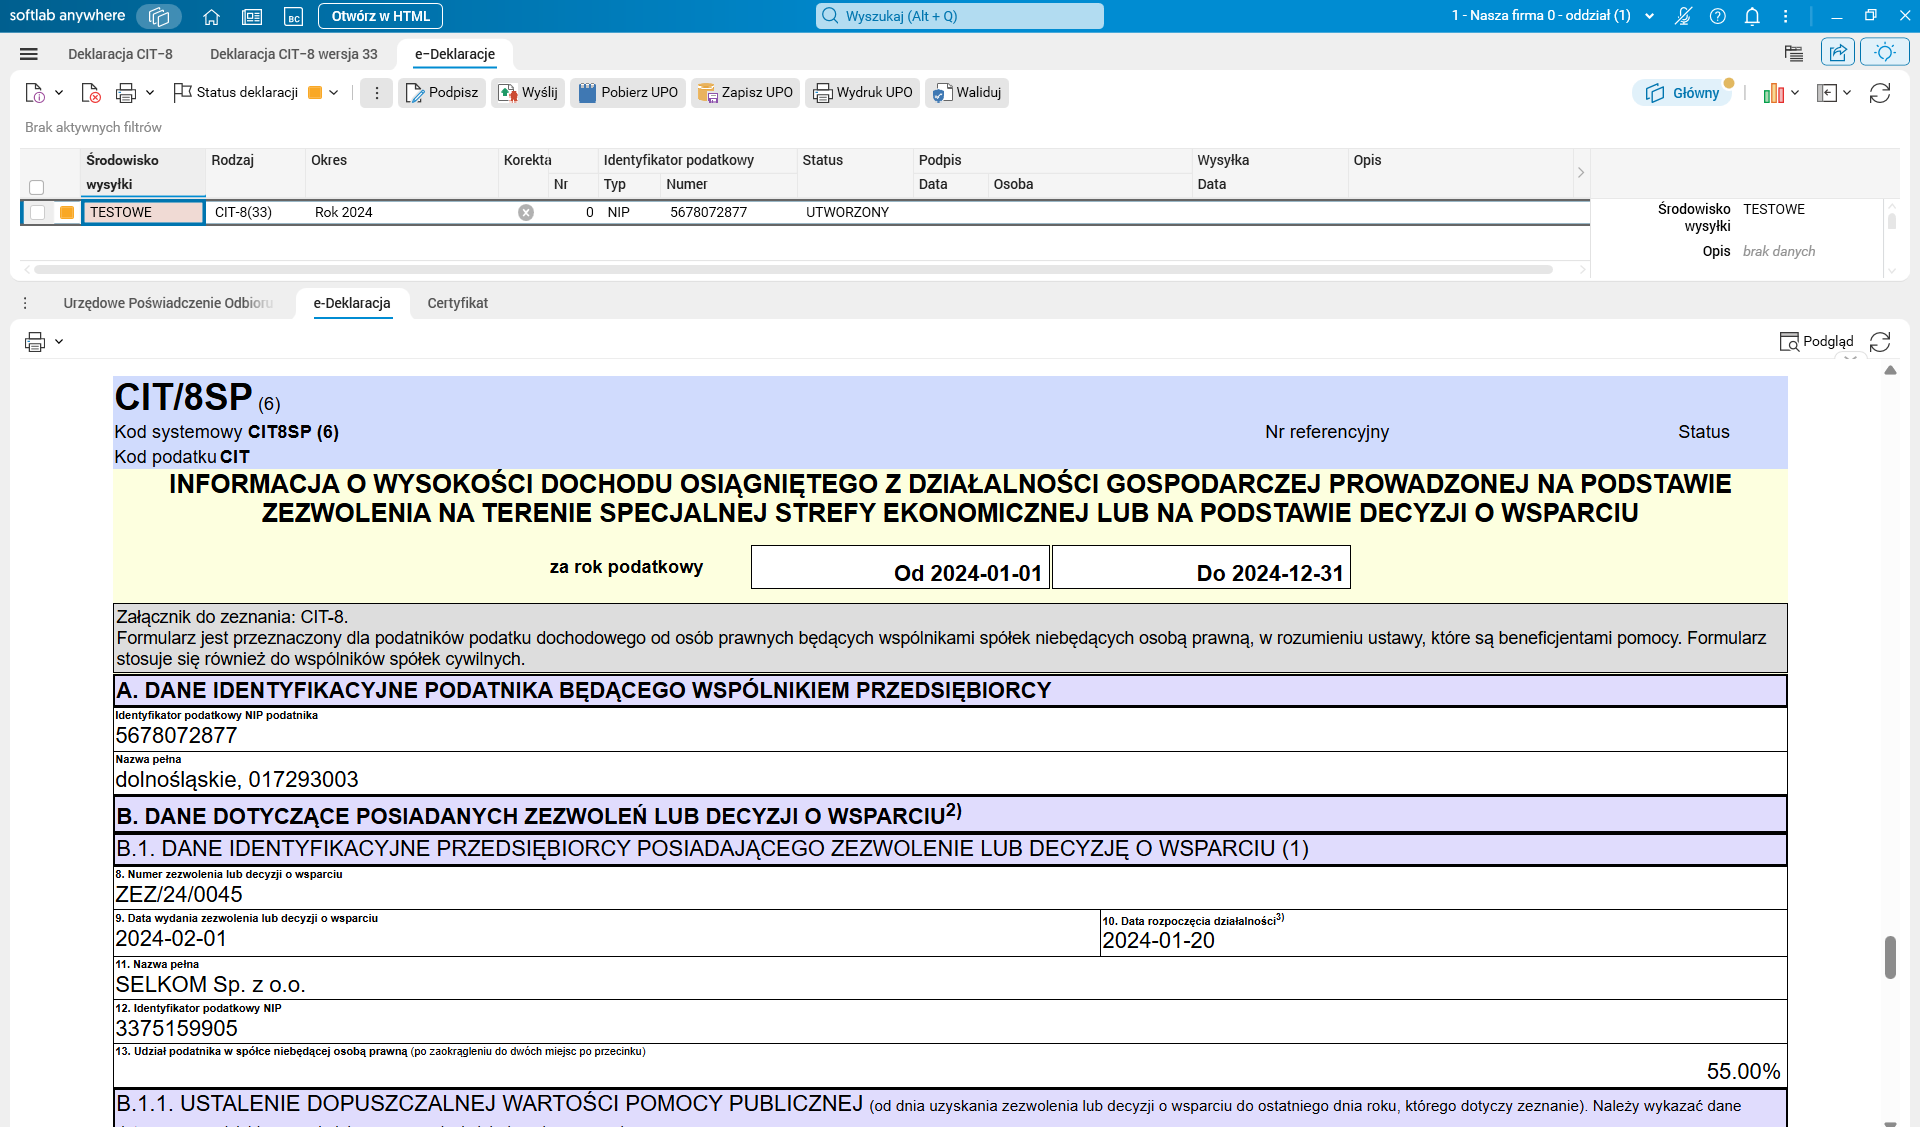Open the company branch selector dropdown
The height and width of the screenshot is (1127, 1920).
pos(1650,16)
